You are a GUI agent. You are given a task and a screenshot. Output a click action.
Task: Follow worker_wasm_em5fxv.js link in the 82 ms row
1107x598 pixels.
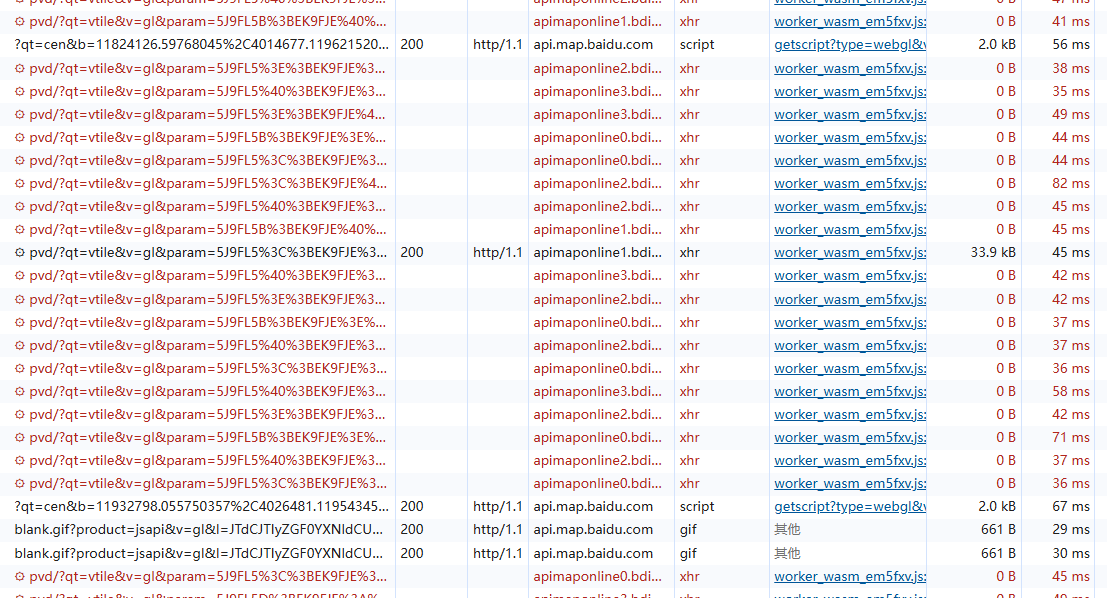click(849, 184)
